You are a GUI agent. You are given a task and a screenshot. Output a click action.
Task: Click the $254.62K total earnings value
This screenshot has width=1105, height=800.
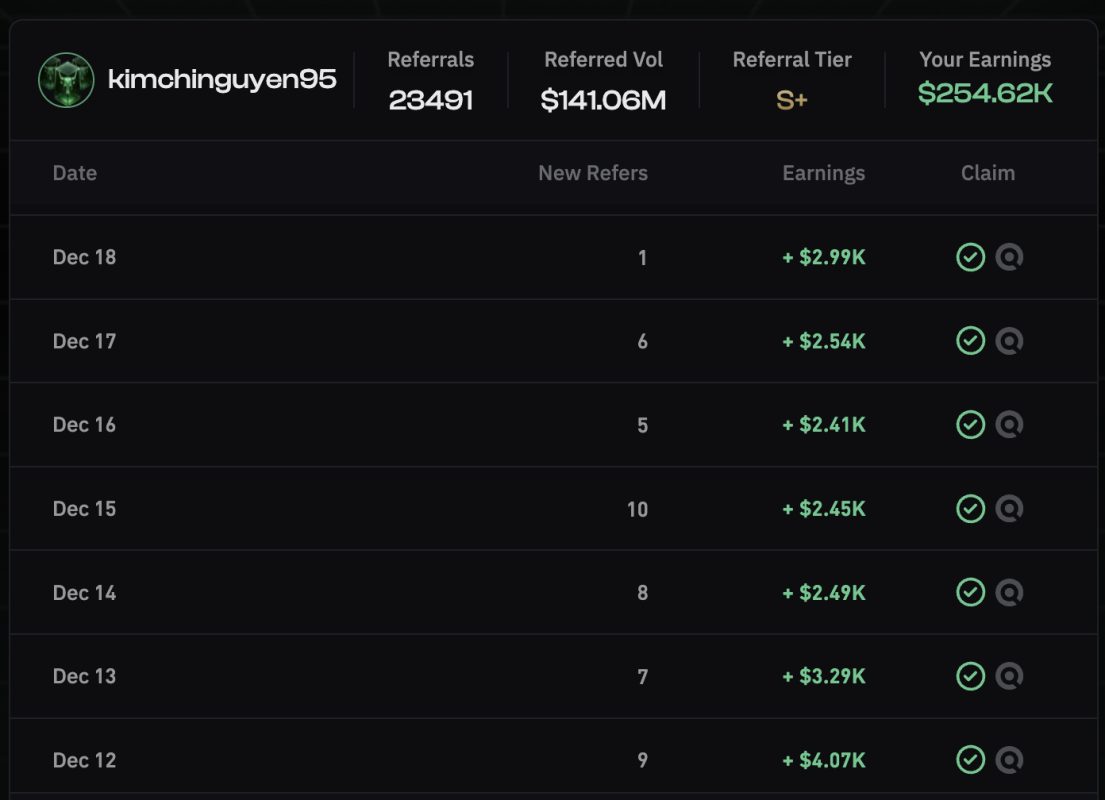click(x=985, y=94)
